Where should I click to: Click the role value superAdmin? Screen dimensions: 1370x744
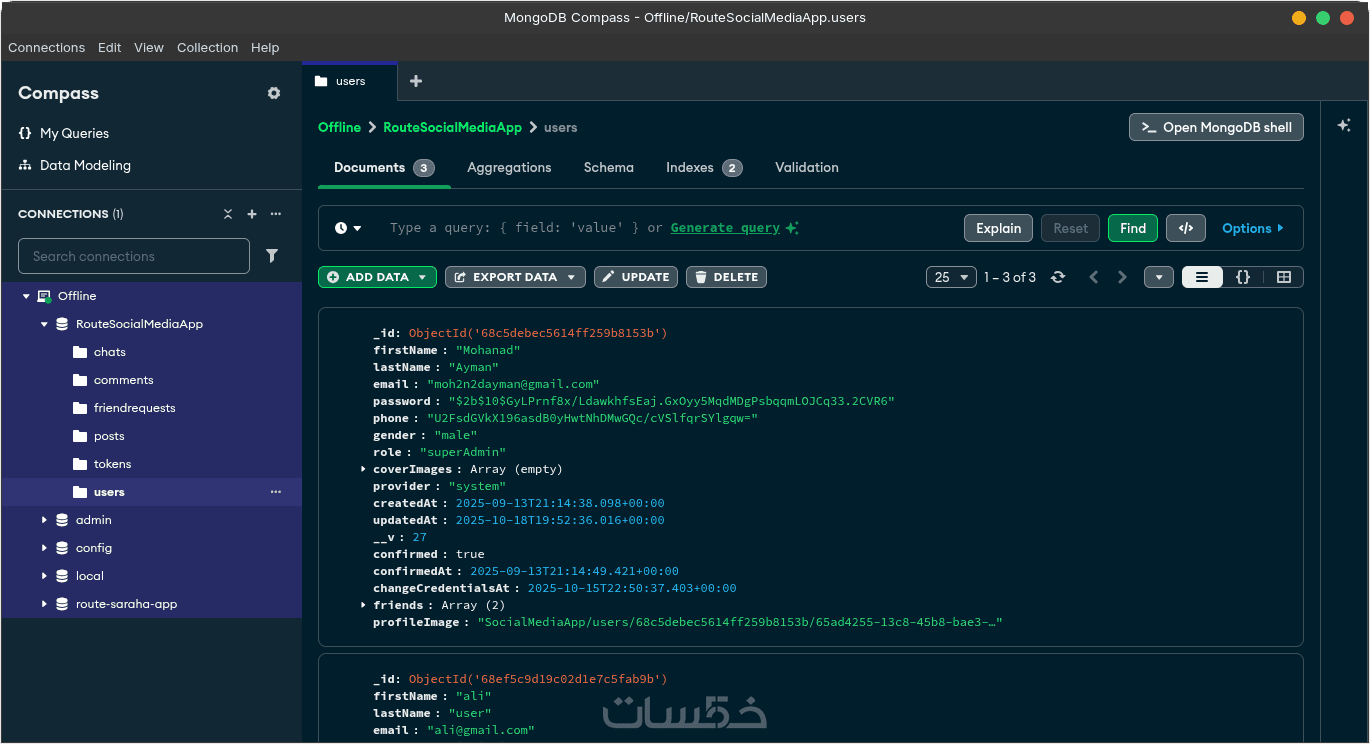point(463,452)
